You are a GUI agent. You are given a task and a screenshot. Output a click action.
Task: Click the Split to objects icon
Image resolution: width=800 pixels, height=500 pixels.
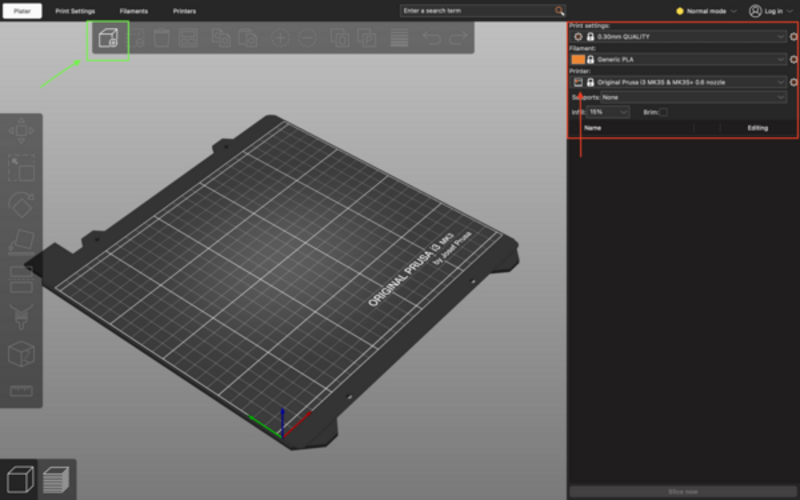340,38
